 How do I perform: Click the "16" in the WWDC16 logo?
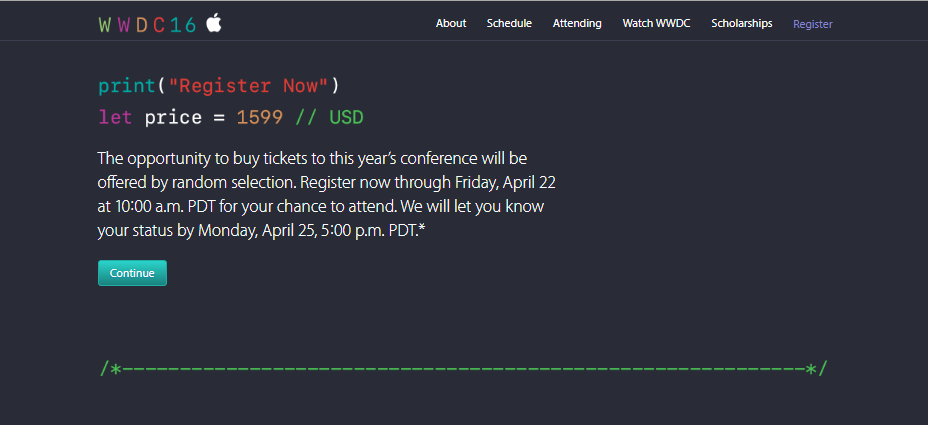pyautogui.click(x=183, y=24)
